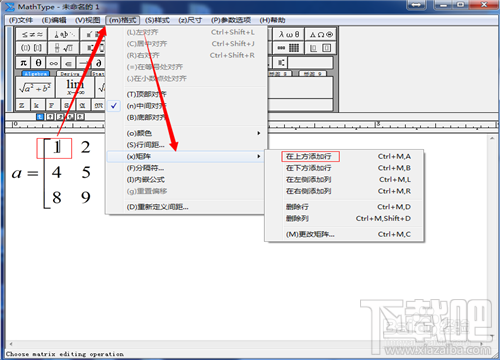
Task: Switch to tab 9 on the right toolbar
Action: tap(312, 74)
